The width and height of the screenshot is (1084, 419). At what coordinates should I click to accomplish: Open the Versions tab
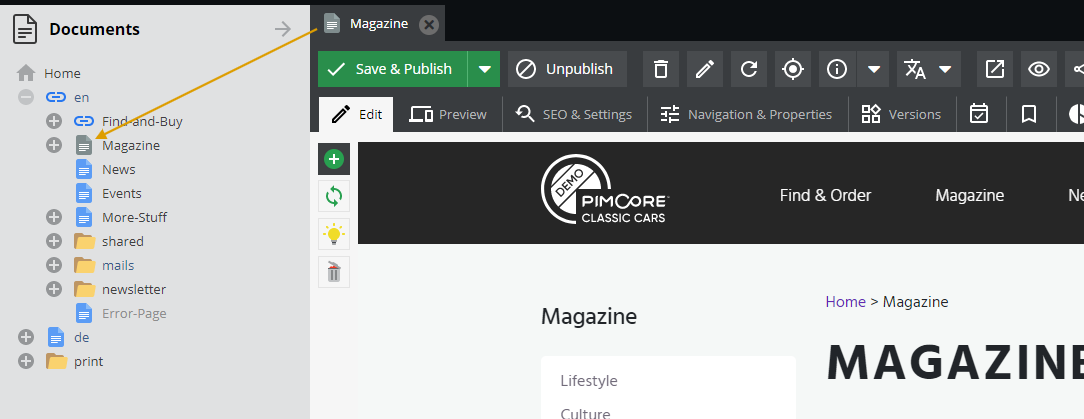pyautogui.click(x=901, y=114)
